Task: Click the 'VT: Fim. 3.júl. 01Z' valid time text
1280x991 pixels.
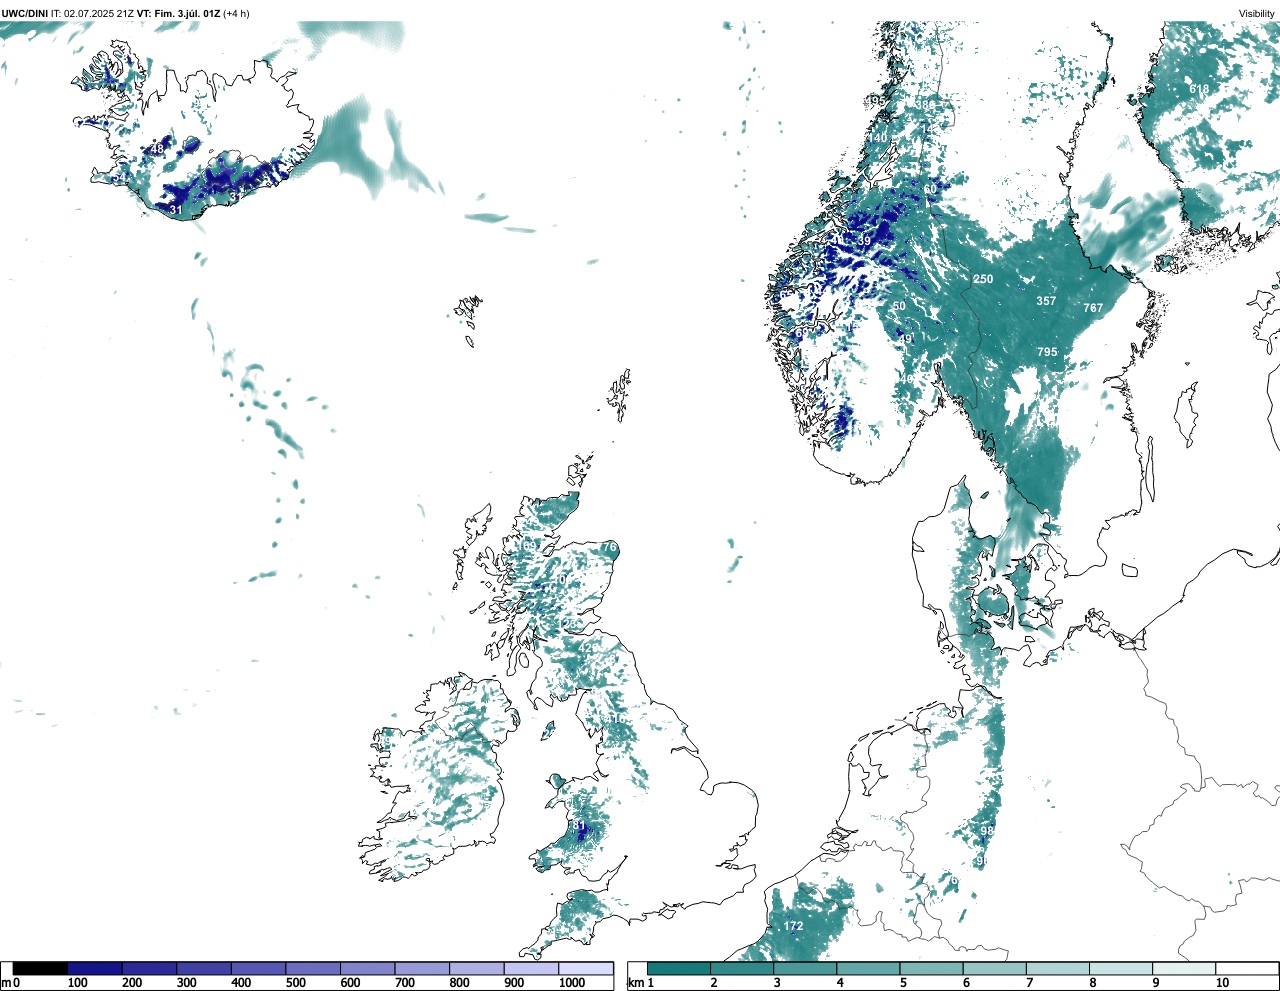Action: pyautogui.click(x=178, y=14)
